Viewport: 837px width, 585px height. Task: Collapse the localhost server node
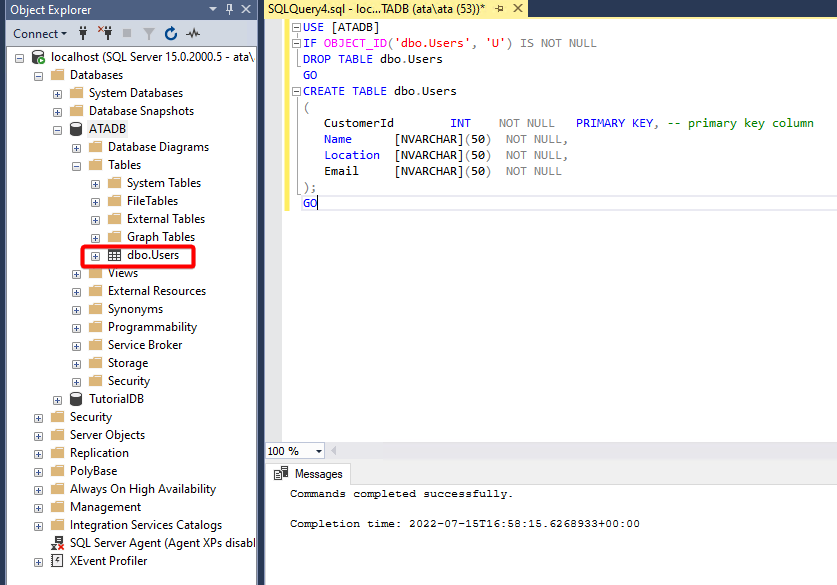coord(20,58)
